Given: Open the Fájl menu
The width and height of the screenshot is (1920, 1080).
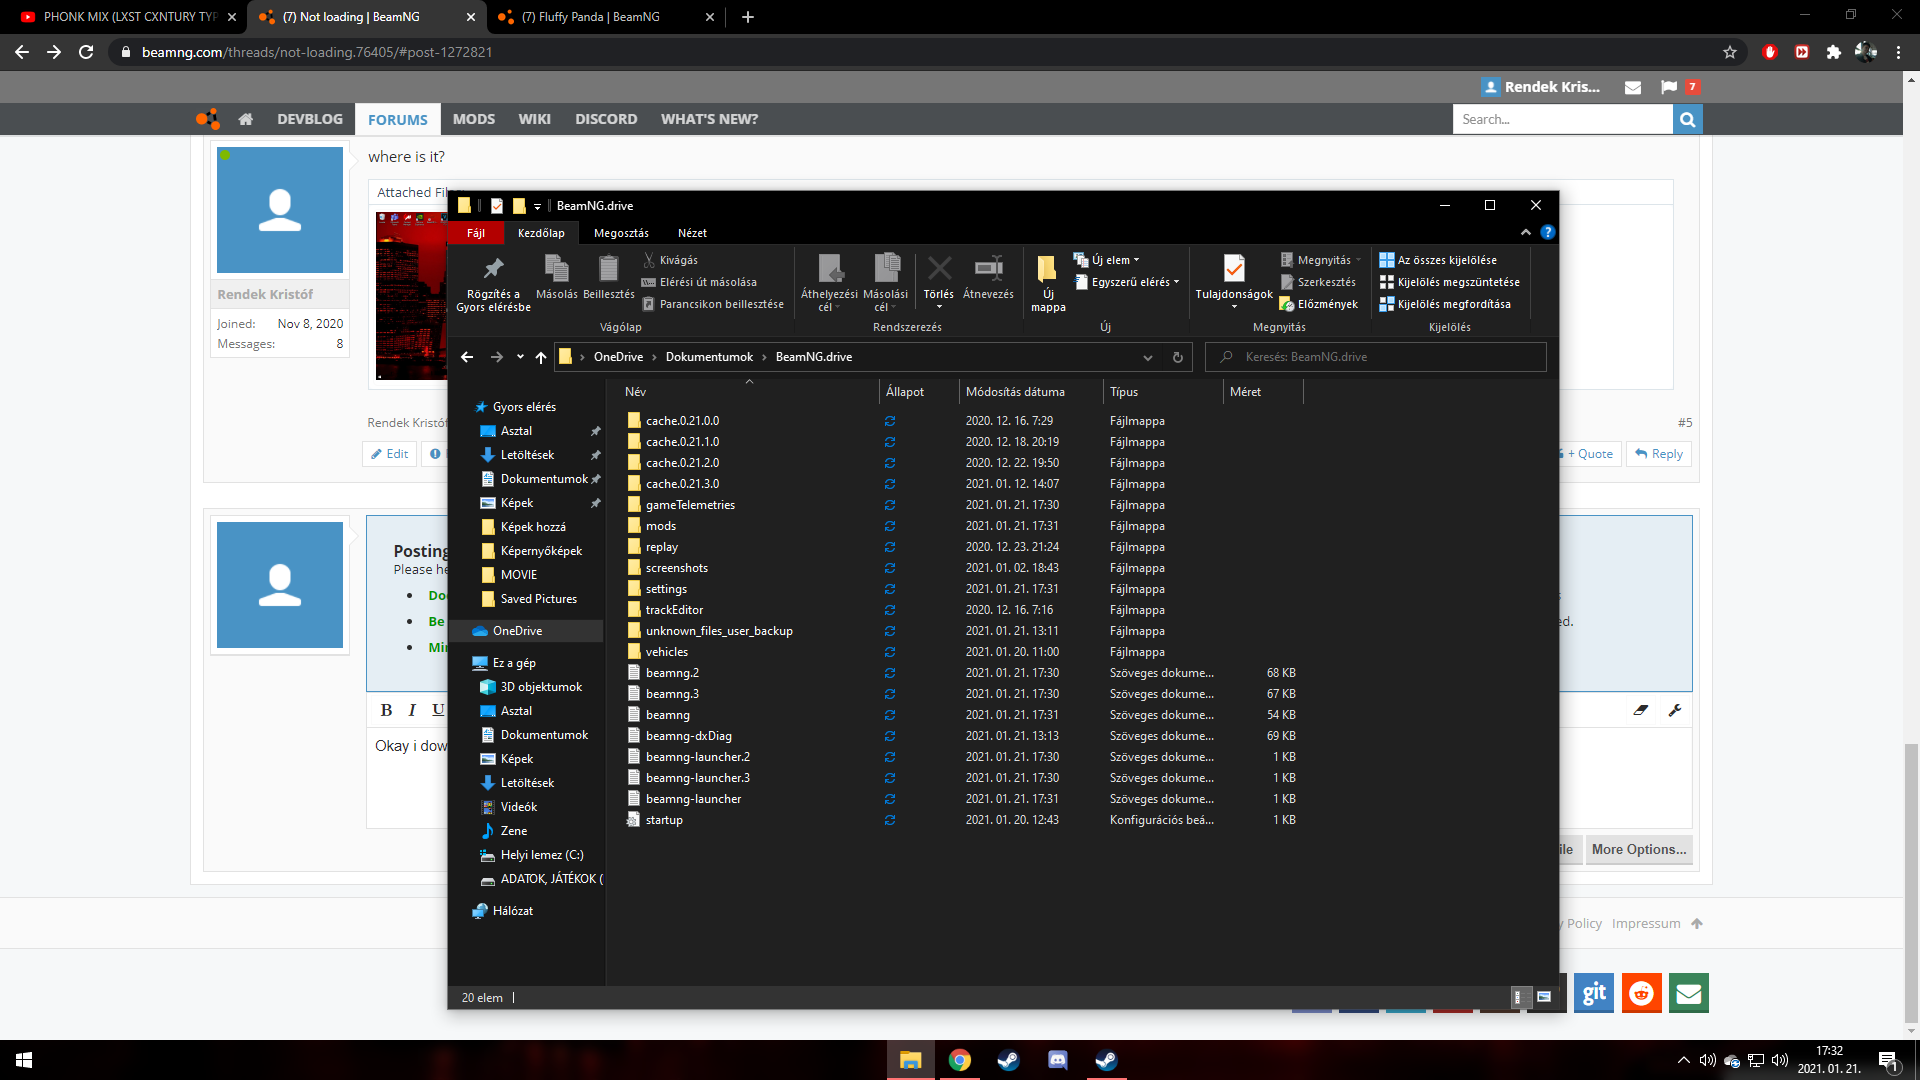Looking at the screenshot, I should point(476,233).
